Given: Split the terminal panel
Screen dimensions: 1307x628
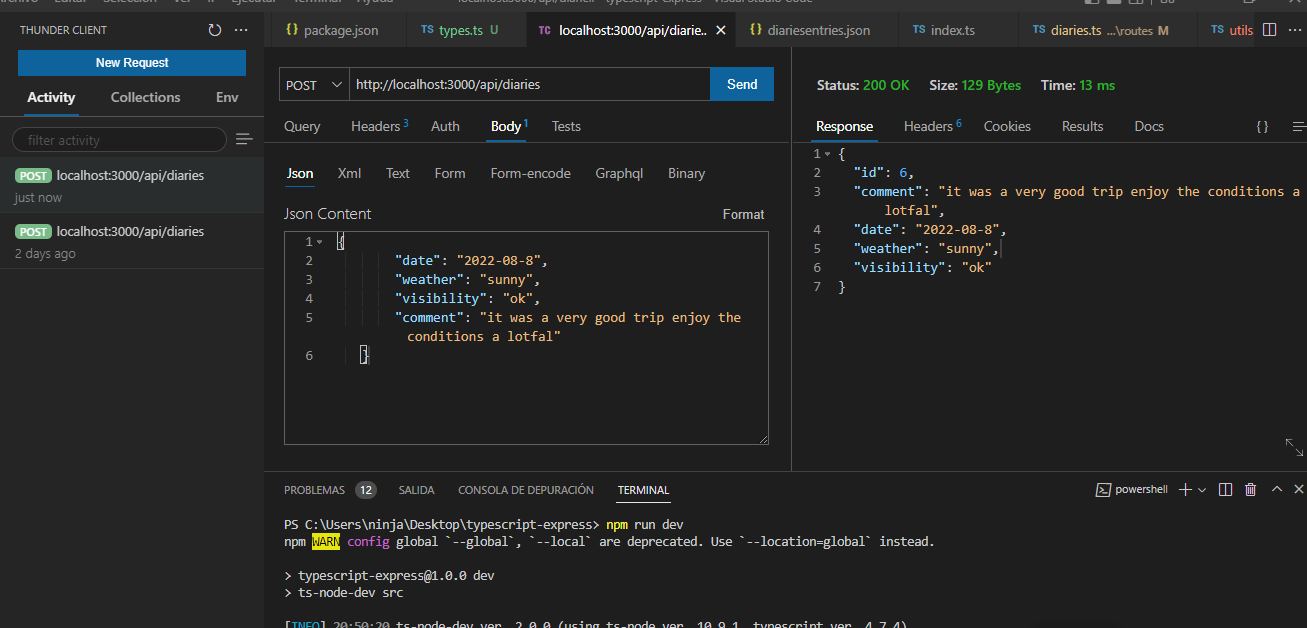Looking at the screenshot, I should pyautogui.click(x=1226, y=489).
